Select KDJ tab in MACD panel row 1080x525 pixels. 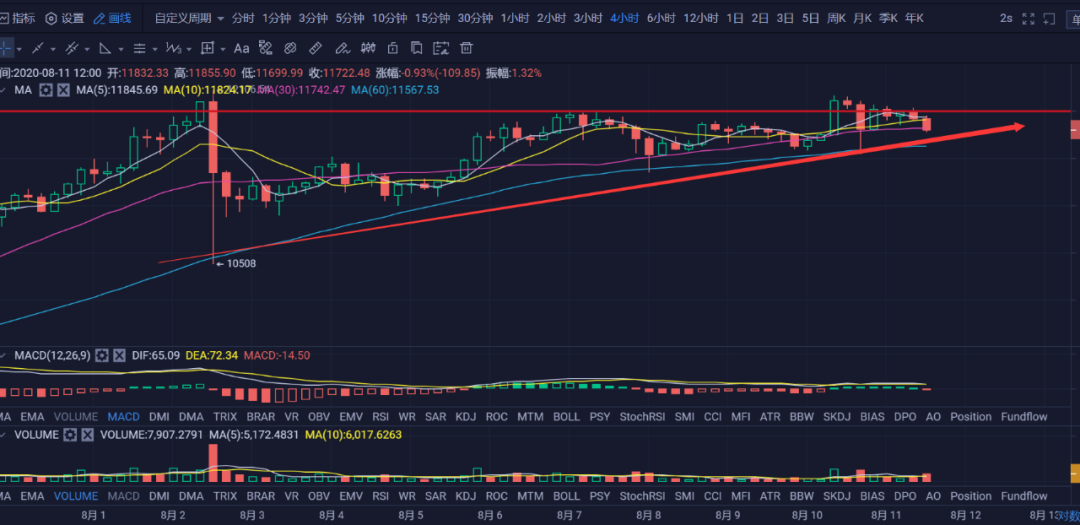465,416
